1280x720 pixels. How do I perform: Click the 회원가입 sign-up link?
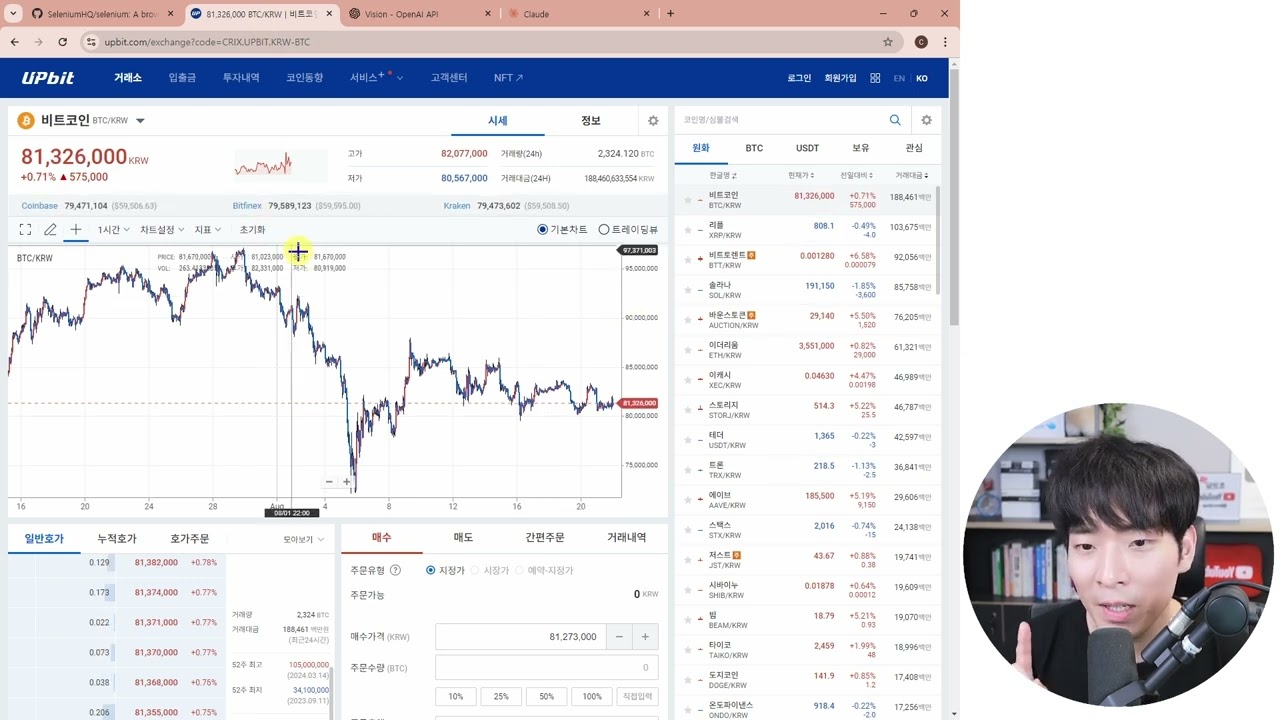click(x=840, y=78)
